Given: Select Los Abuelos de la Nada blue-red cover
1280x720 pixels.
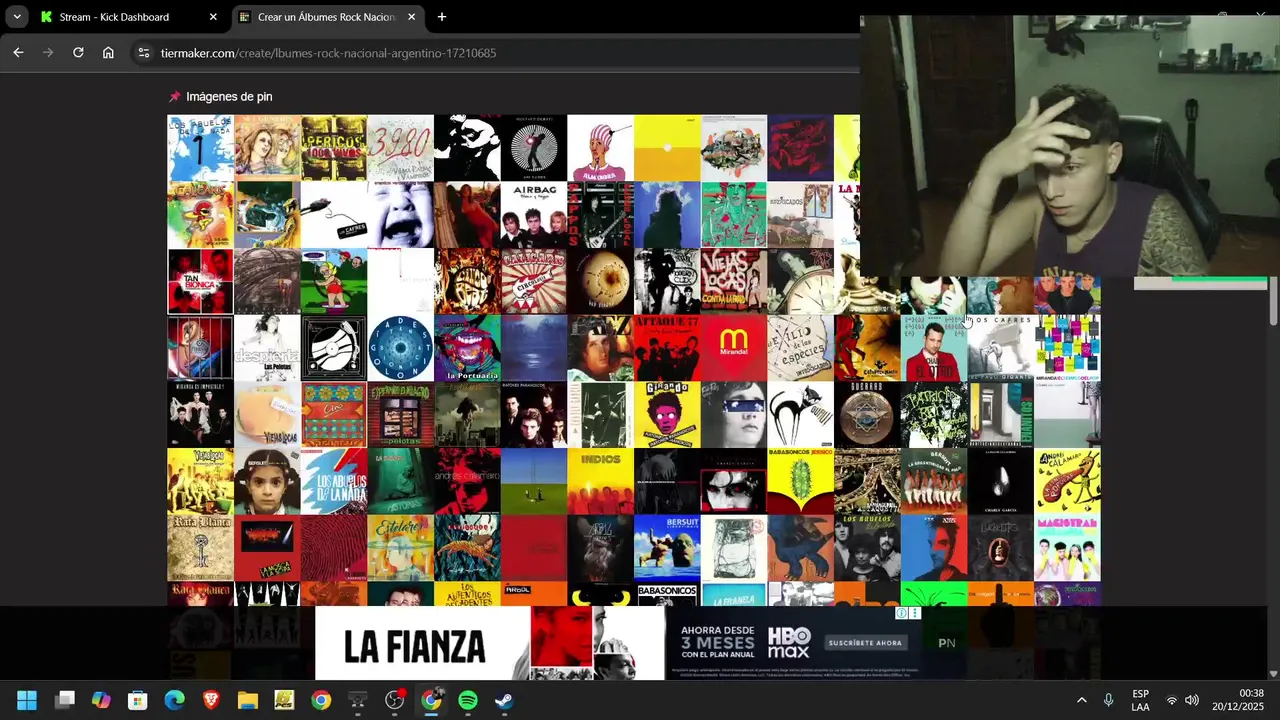Looking at the screenshot, I should (334, 481).
